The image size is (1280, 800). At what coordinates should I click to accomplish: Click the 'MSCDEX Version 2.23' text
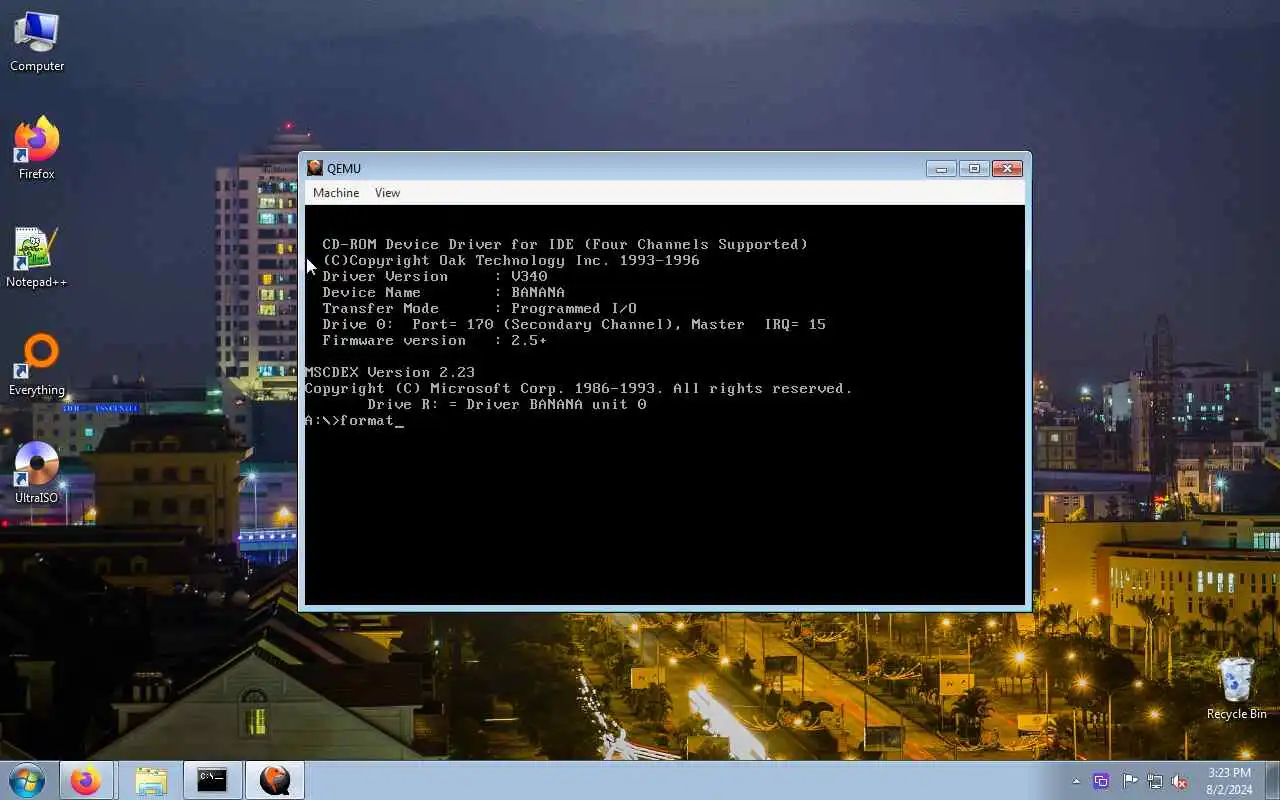(390, 372)
